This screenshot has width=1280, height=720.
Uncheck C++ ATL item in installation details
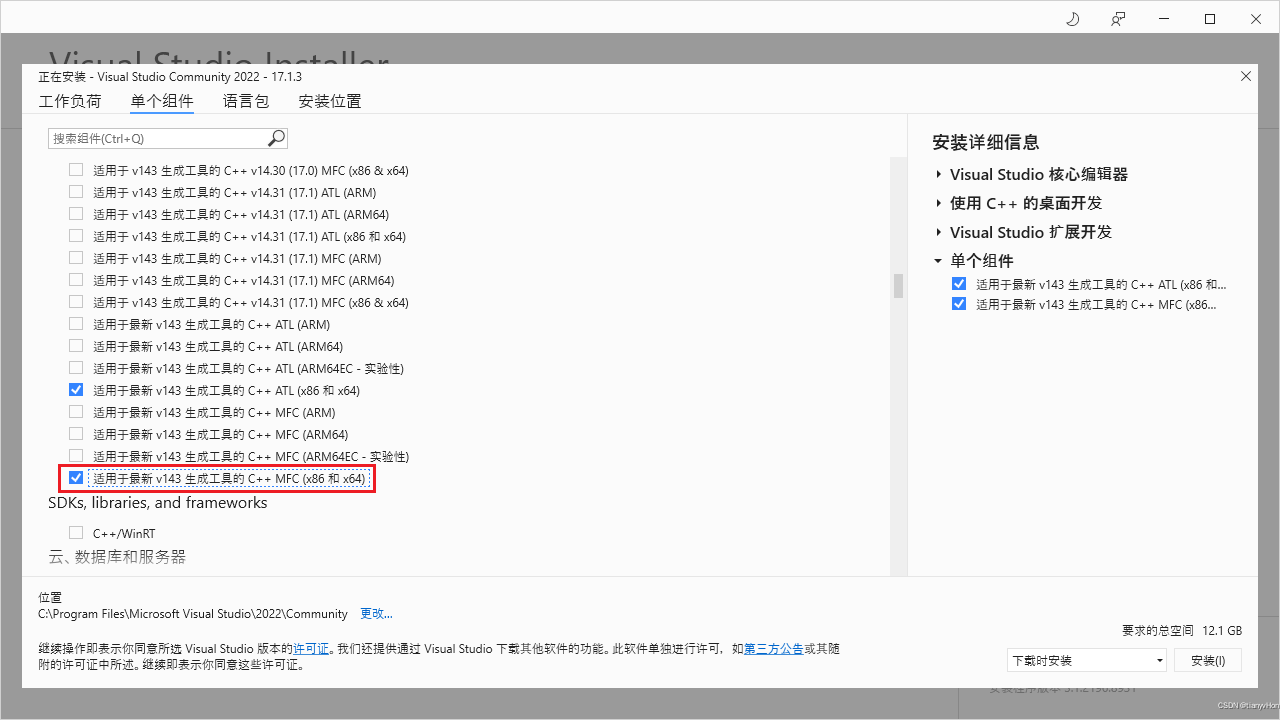(959, 284)
